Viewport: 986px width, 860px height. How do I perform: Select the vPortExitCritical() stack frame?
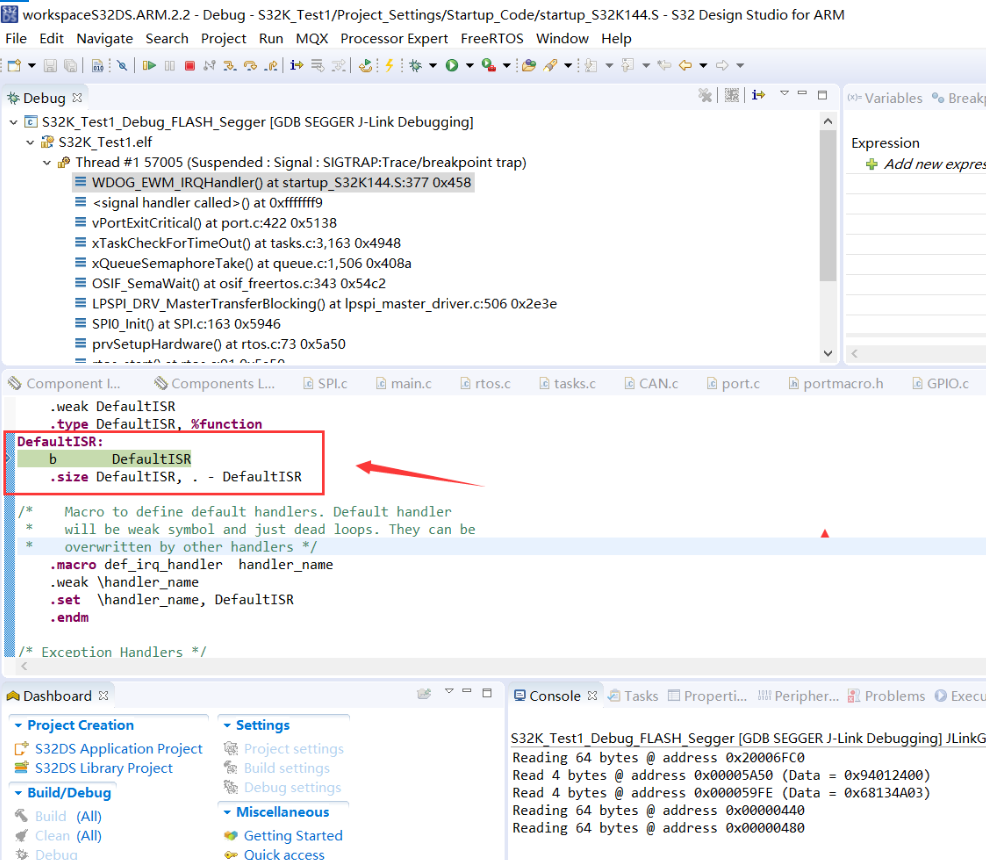(214, 223)
